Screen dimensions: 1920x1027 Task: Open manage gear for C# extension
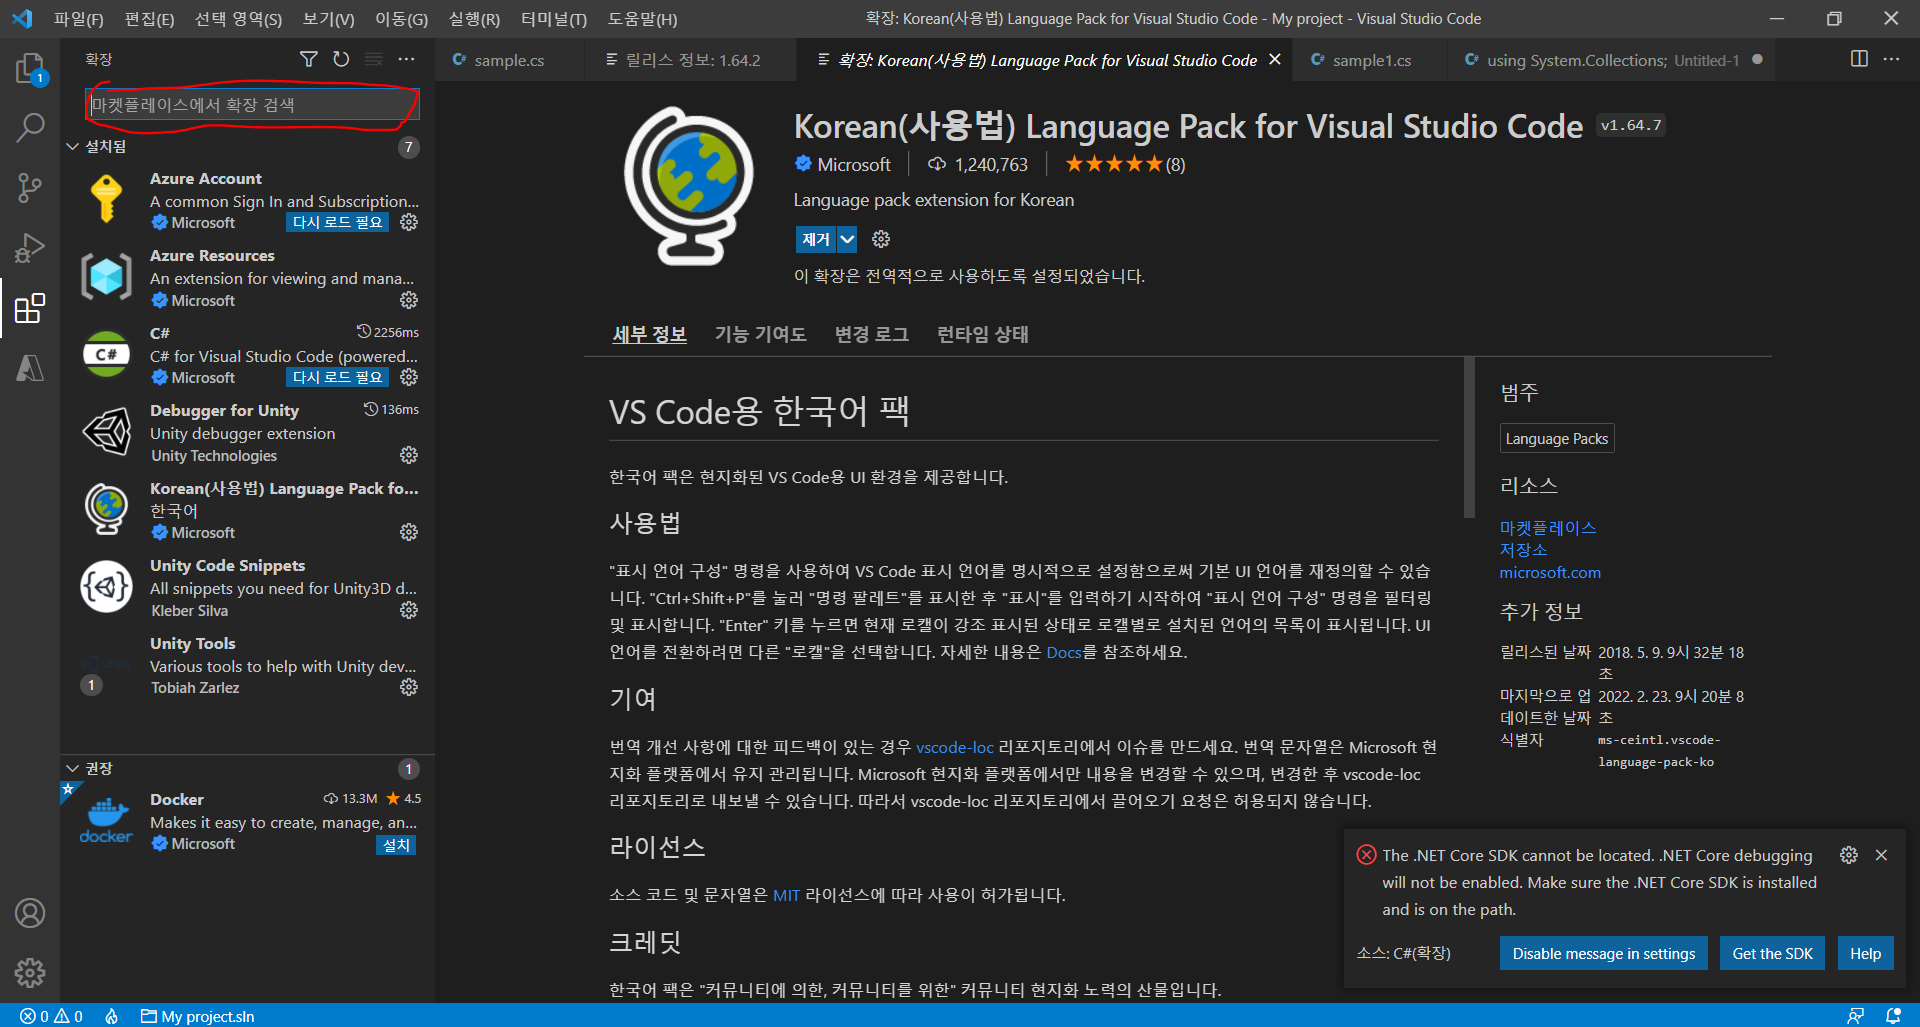pos(409,377)
